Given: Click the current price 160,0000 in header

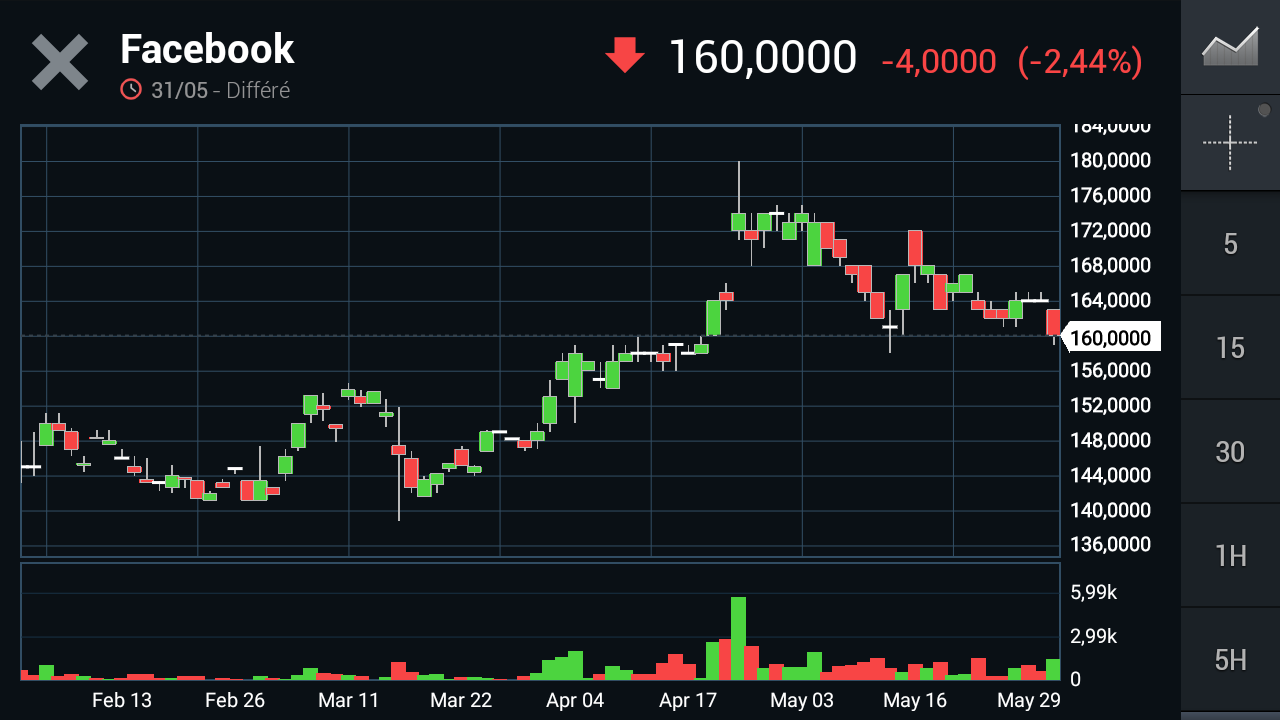Looking at the screenshot, I should 762,58.
